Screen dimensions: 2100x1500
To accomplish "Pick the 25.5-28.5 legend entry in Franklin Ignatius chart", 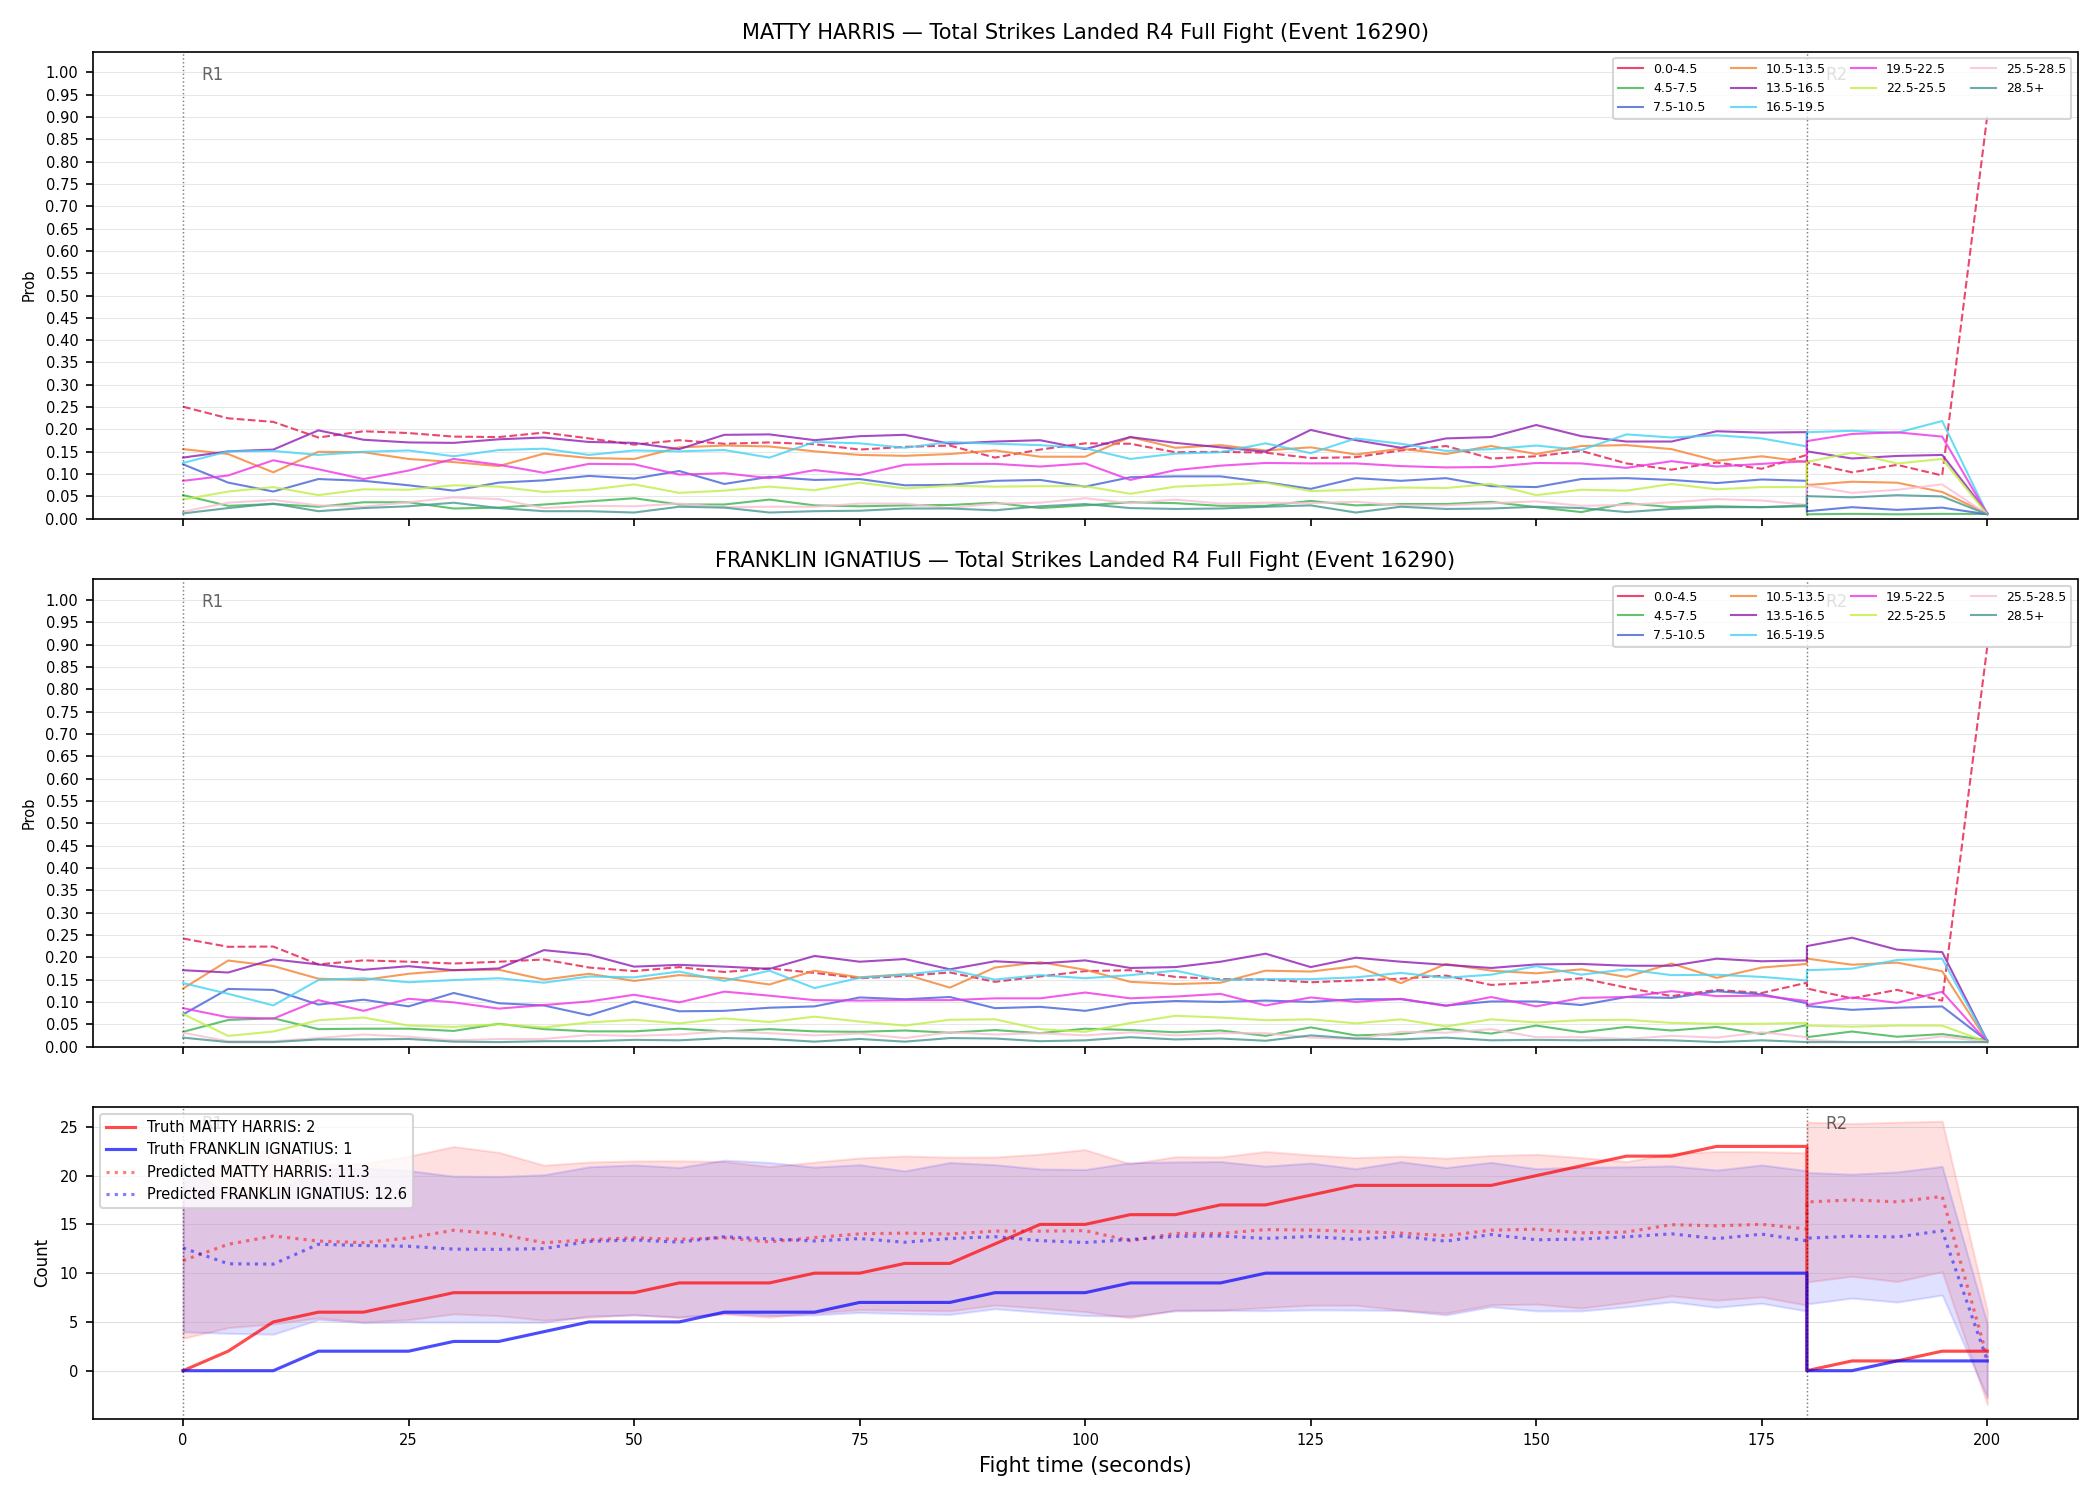I will pyautogui.click(x=2019, y=597).
